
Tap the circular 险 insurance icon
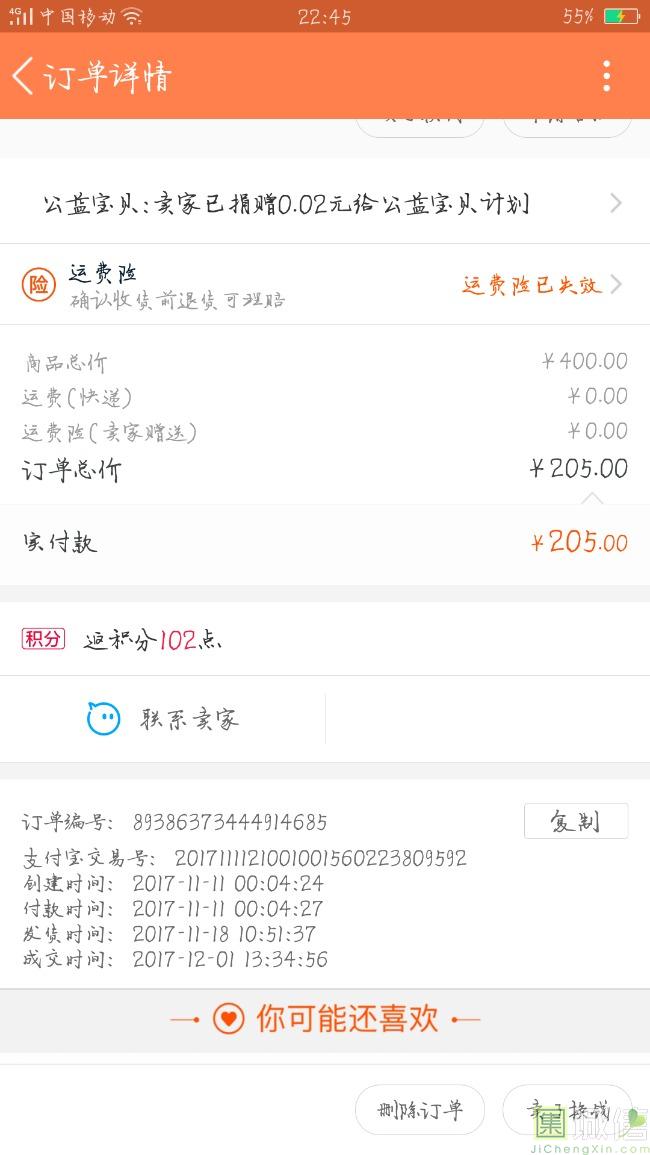(x=38, y=285)
